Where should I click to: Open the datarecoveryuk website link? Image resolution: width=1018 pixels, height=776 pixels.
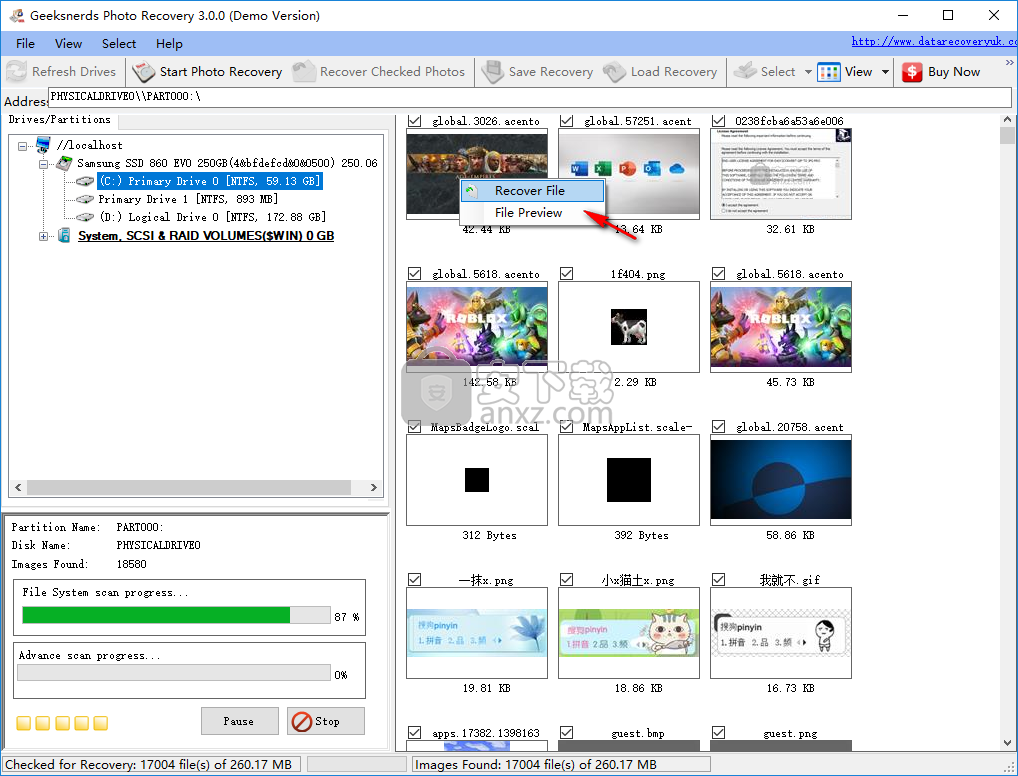tap(934, 42)
